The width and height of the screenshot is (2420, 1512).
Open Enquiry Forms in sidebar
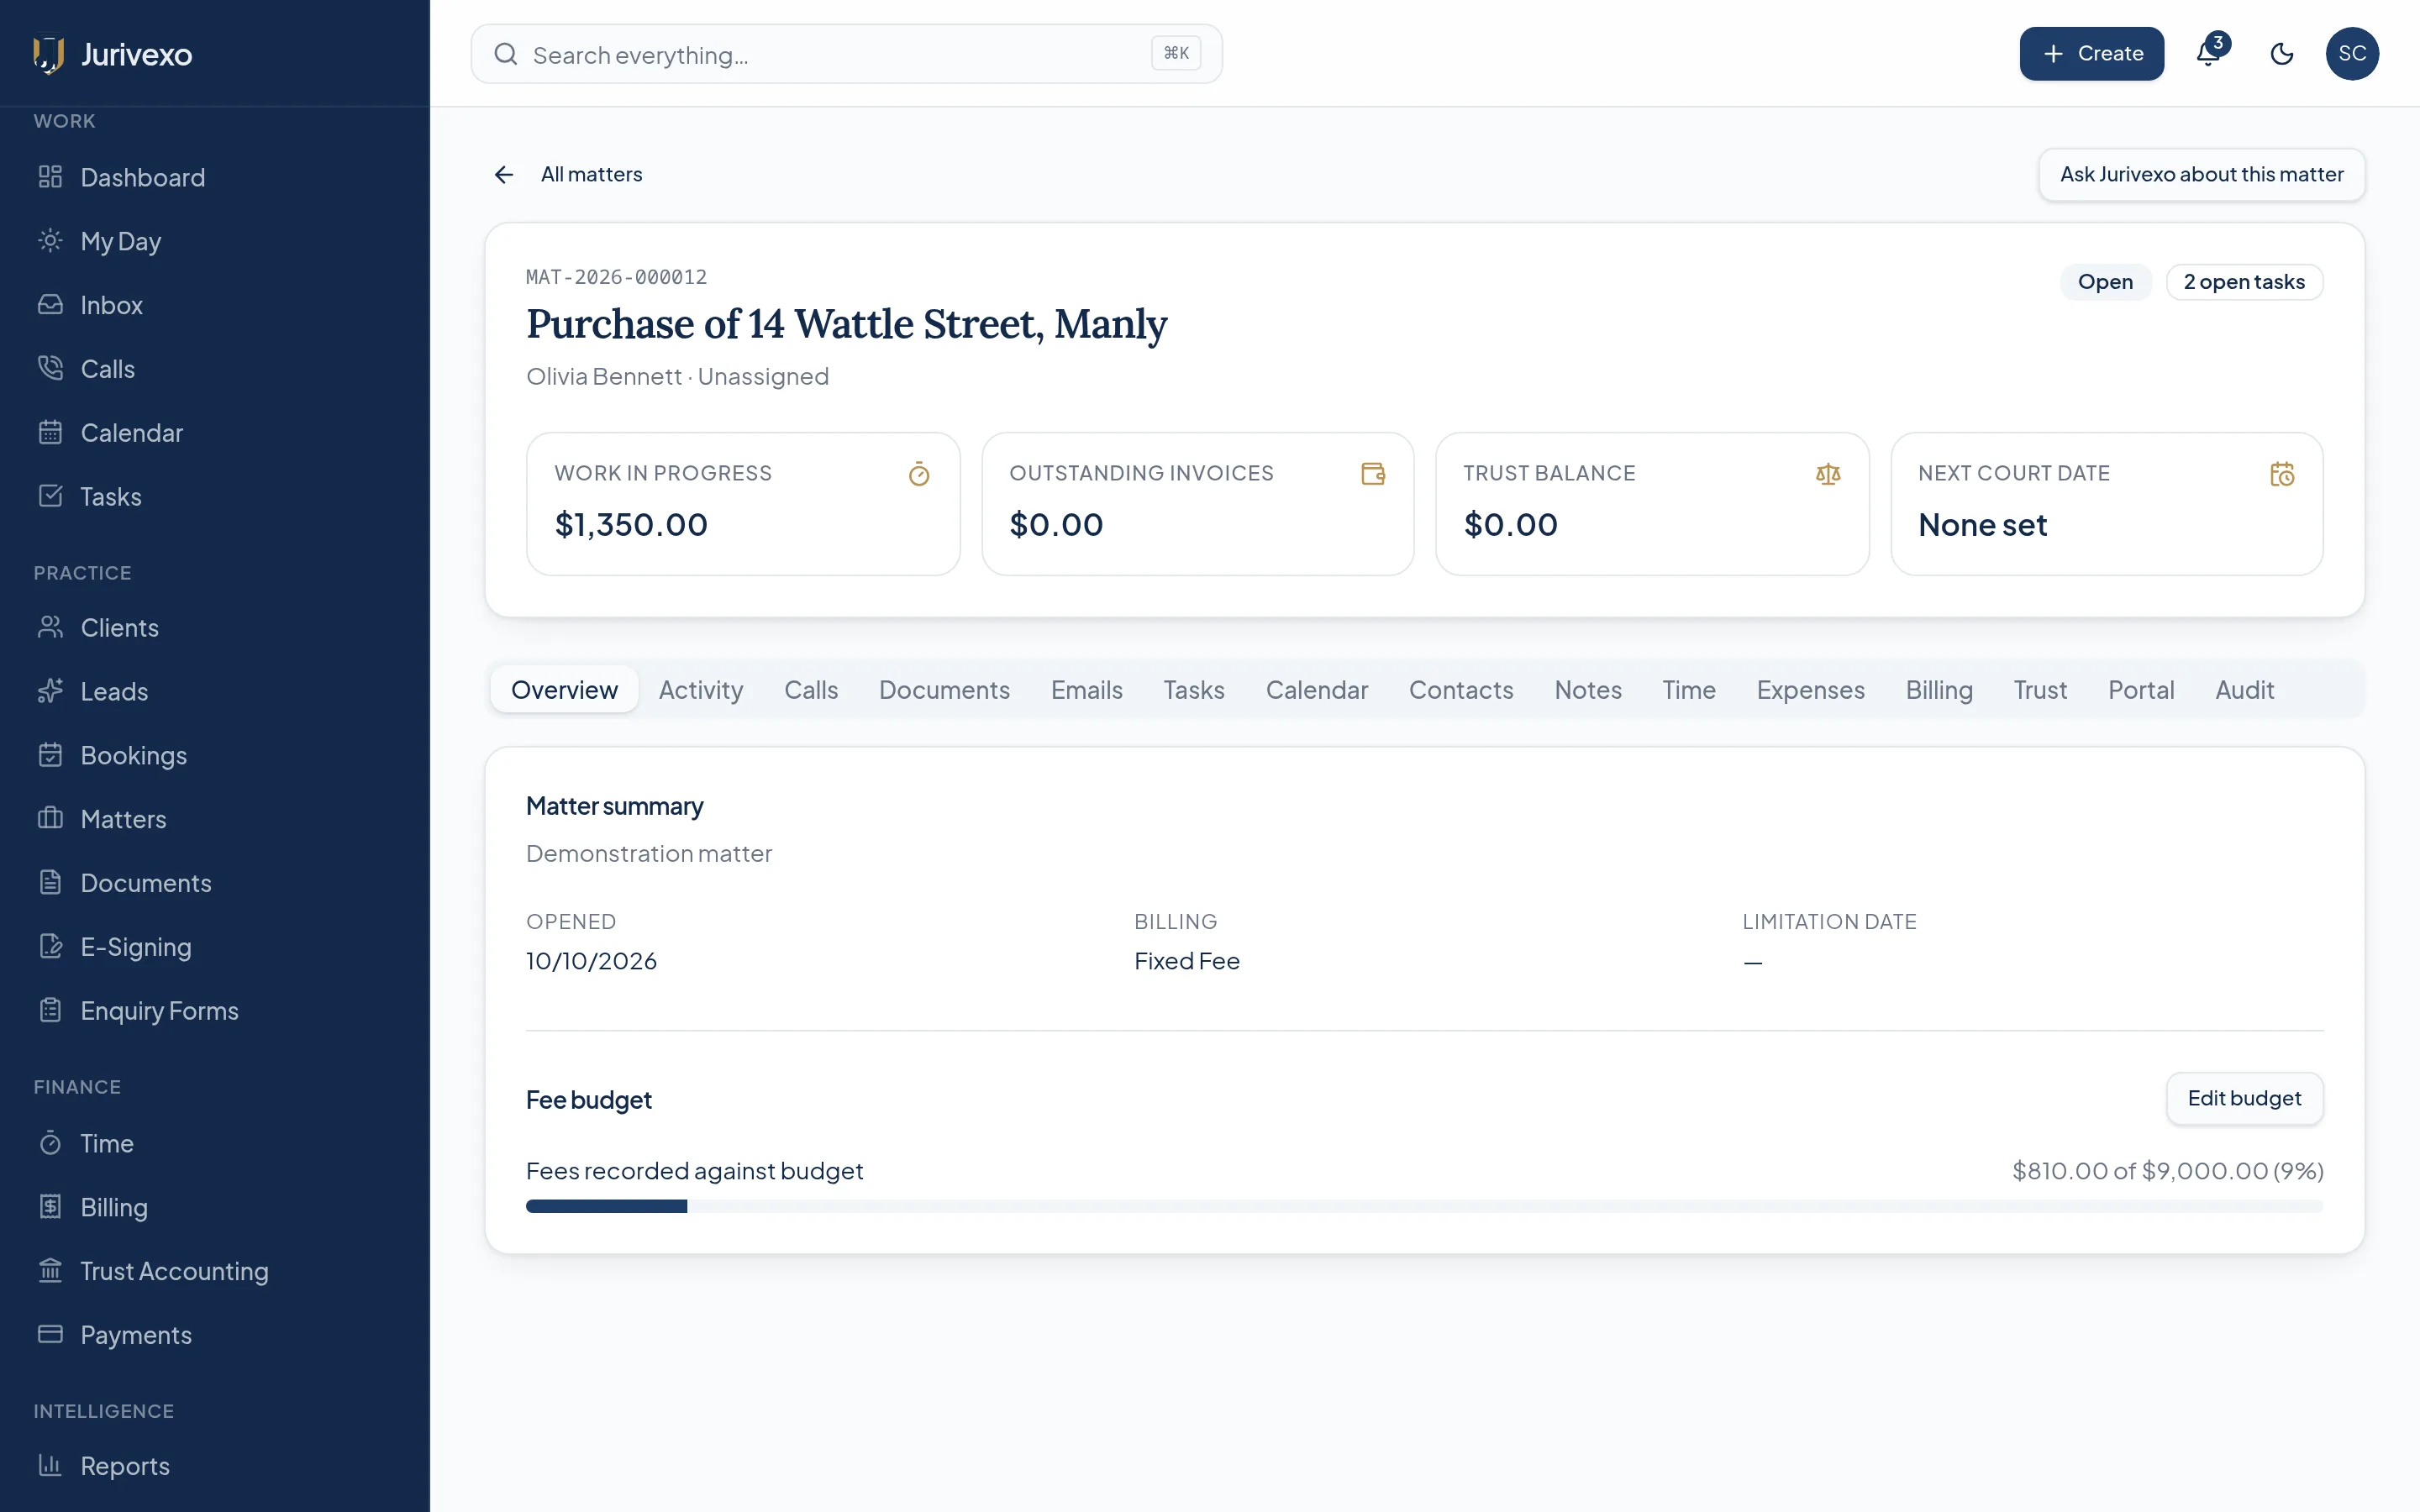click(215, 1011)
